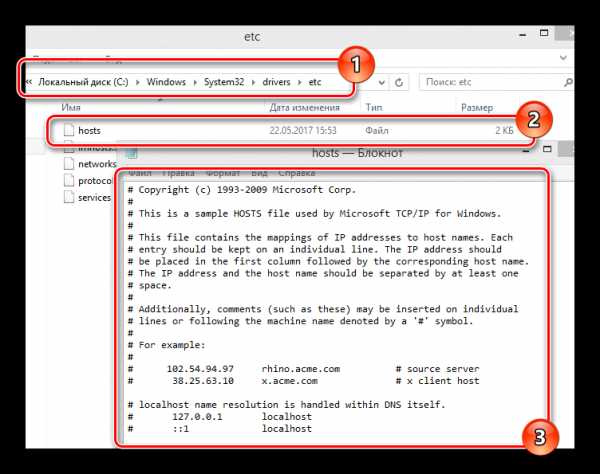Viewport: 600px width, 474px height.
Task: Click the 'Windows' breadcrumb segment
Action: (x=166, y=82)
